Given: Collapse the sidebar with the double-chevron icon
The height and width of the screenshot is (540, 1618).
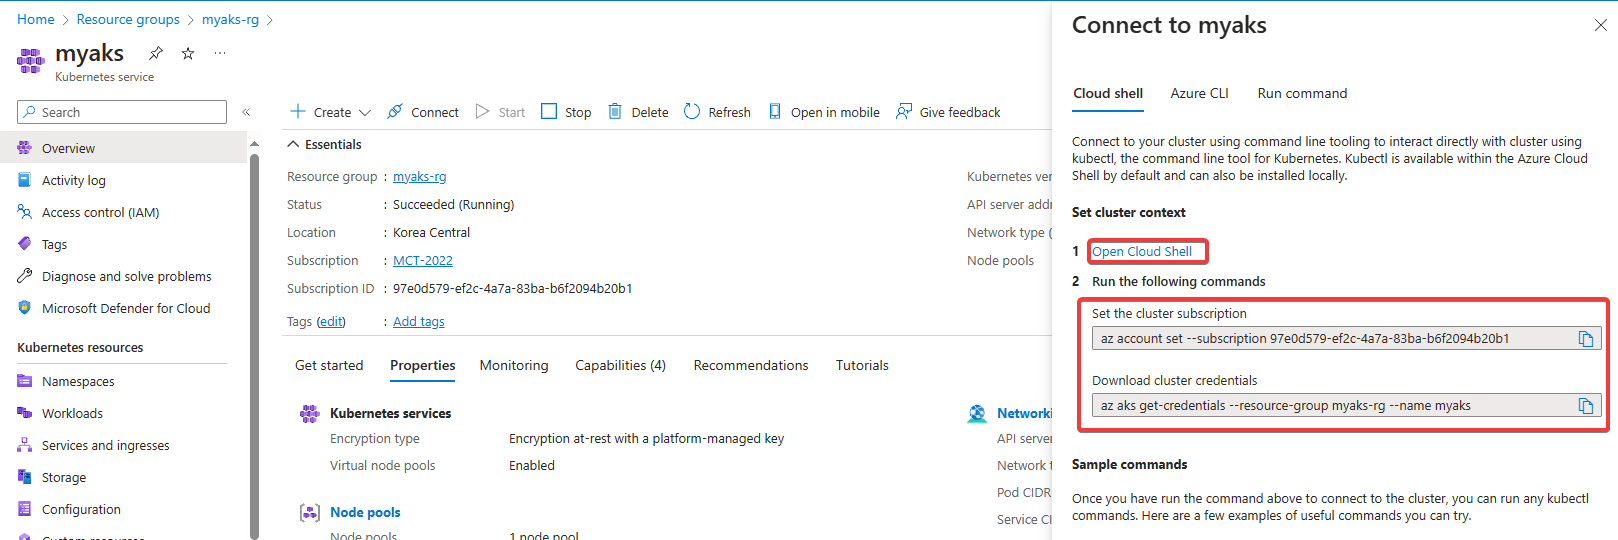Looking at the screenshot, I should 246,112.
